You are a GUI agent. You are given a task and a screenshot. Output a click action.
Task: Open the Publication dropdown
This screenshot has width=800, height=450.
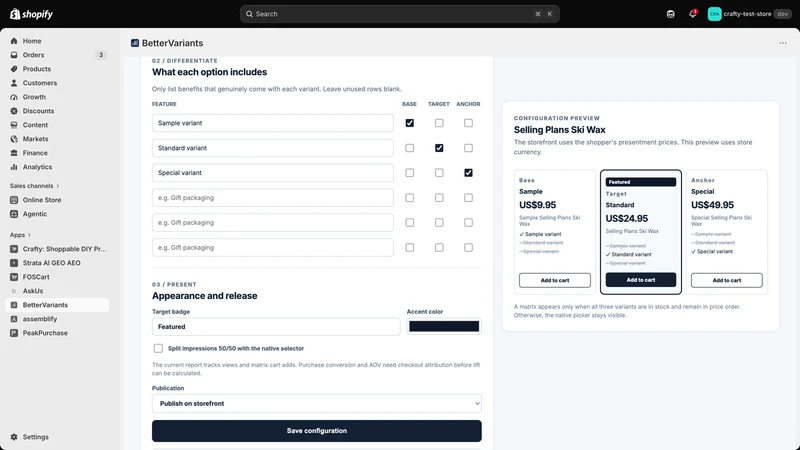pos(316,403)
